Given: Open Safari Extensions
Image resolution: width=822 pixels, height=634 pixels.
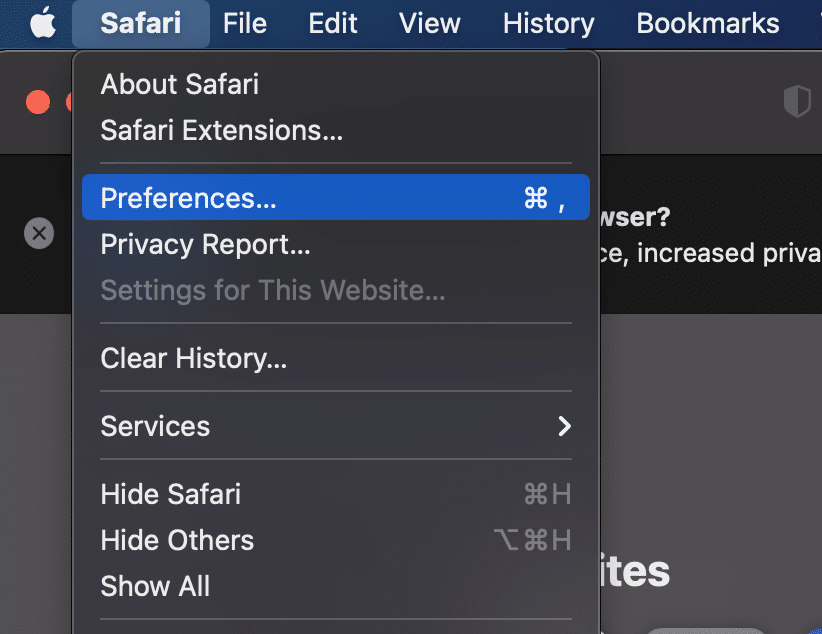Looking at the screenshot, I should tap(221, 130).
